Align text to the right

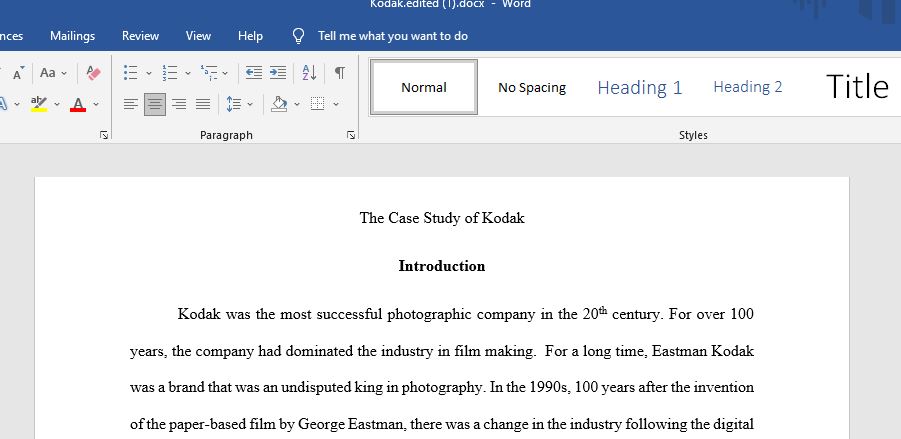179,104
